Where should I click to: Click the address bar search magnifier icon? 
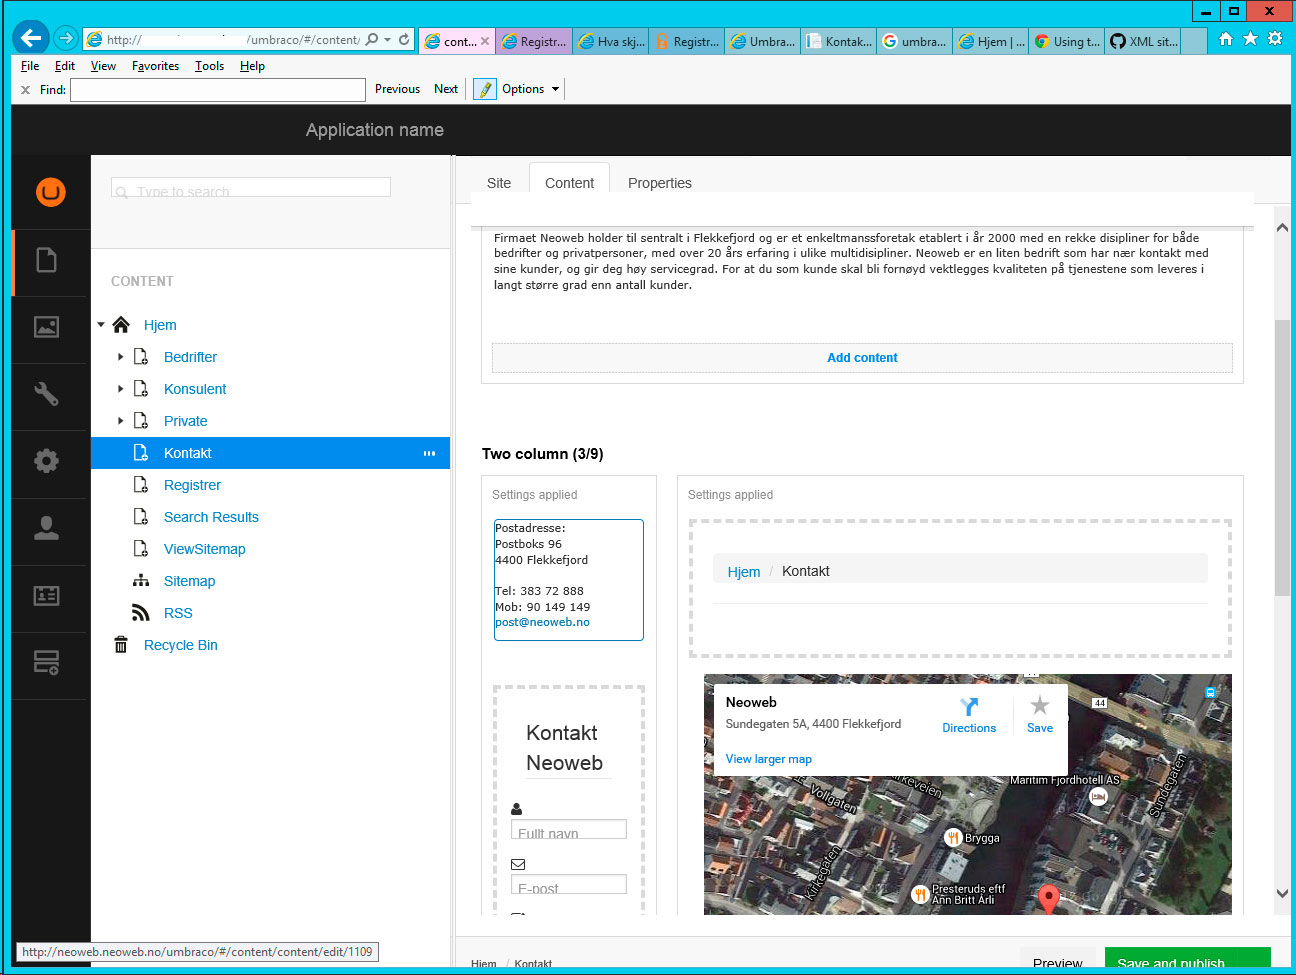point(372,39)
